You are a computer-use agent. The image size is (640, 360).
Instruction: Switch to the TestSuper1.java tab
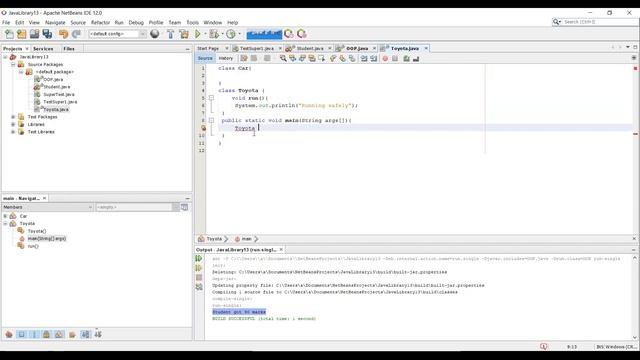(x=257, y=49)
